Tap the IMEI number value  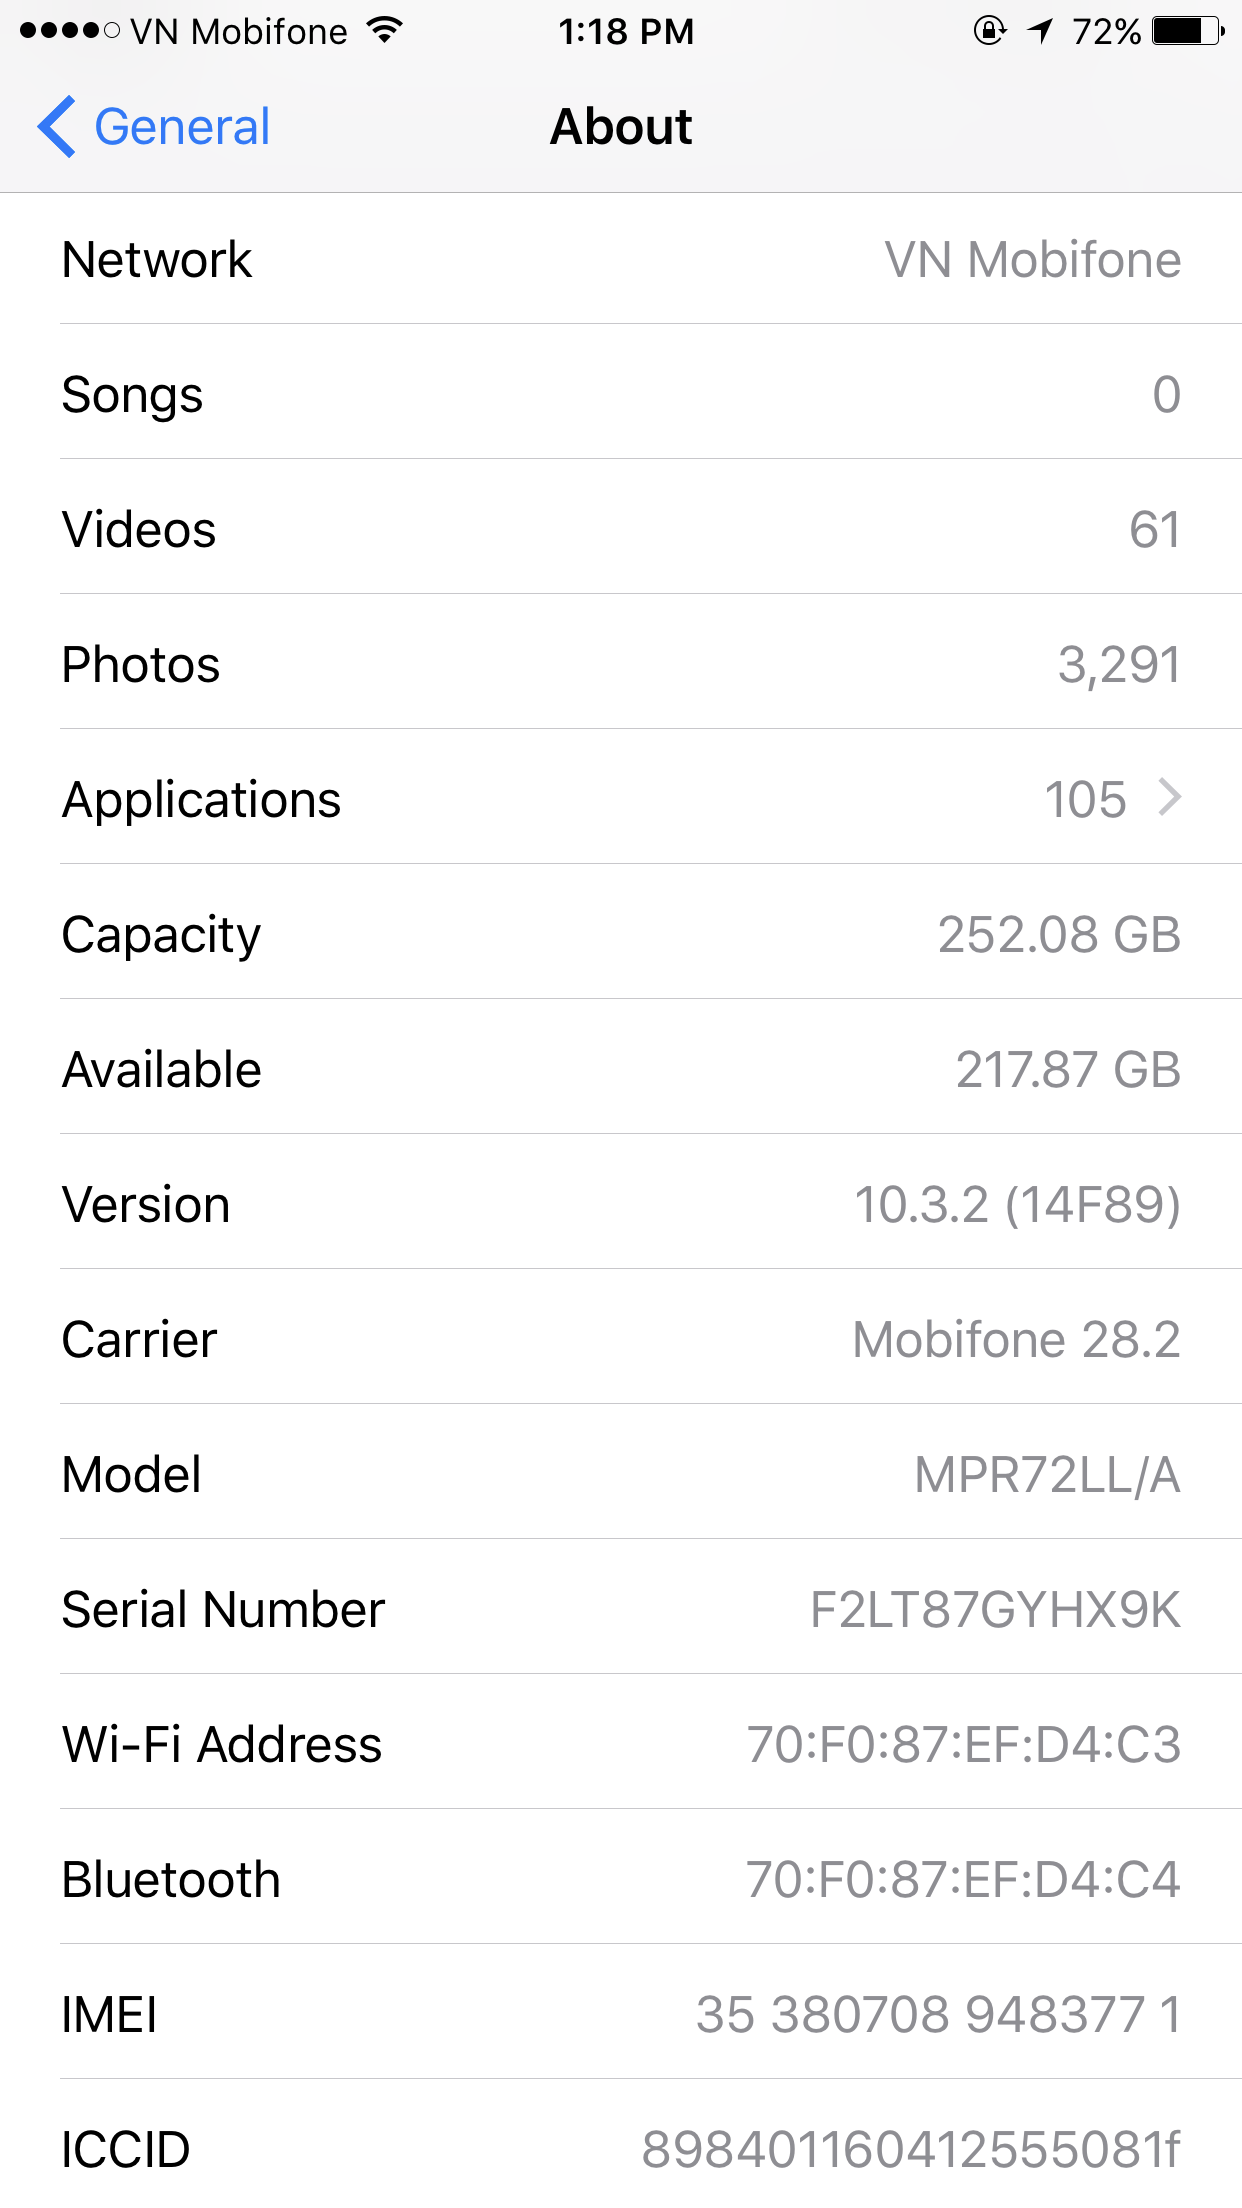coord(938,2014)
